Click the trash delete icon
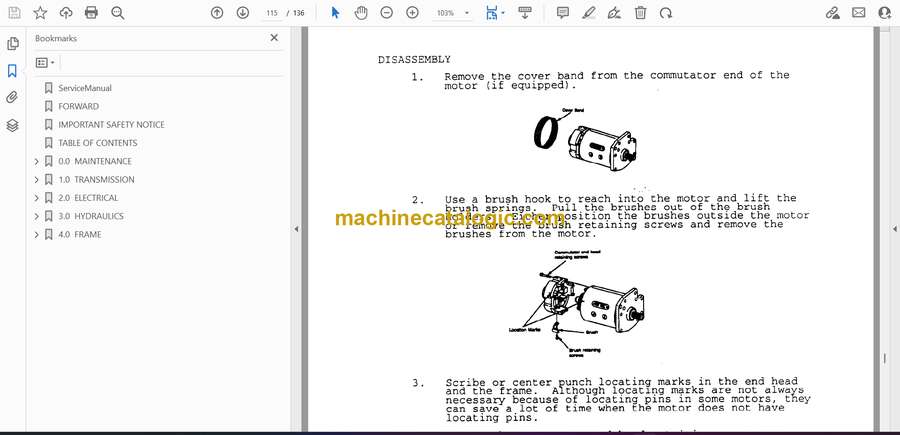This screenshot has width=900, height=435. [x=640, y=13]
